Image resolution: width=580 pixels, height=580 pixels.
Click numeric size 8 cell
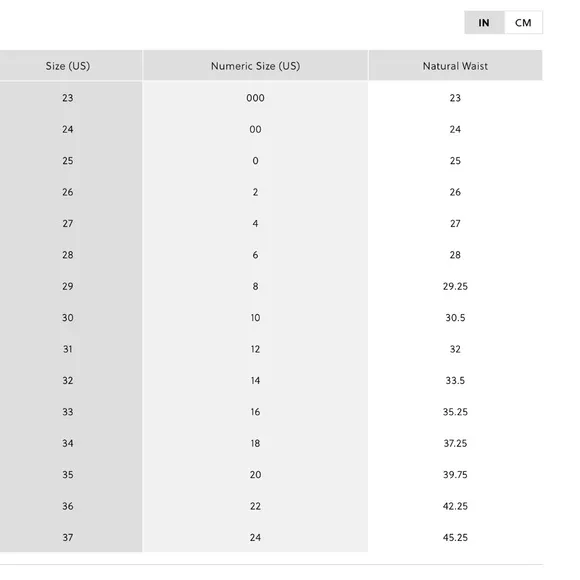click(255, 286)
